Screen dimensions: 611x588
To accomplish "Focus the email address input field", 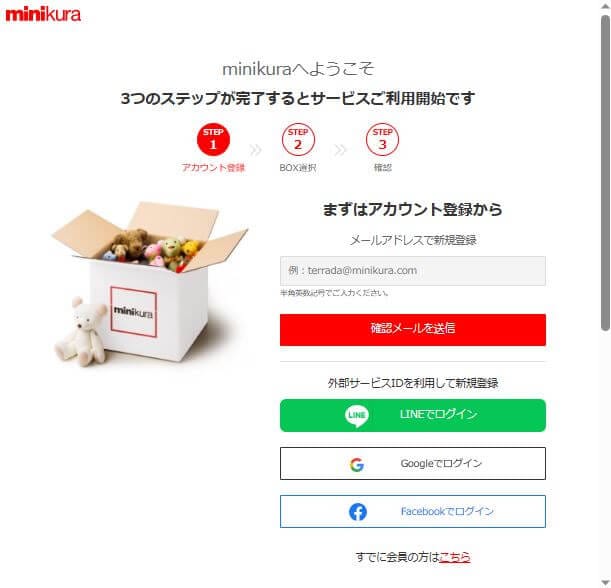I will [x=413, y=271].
